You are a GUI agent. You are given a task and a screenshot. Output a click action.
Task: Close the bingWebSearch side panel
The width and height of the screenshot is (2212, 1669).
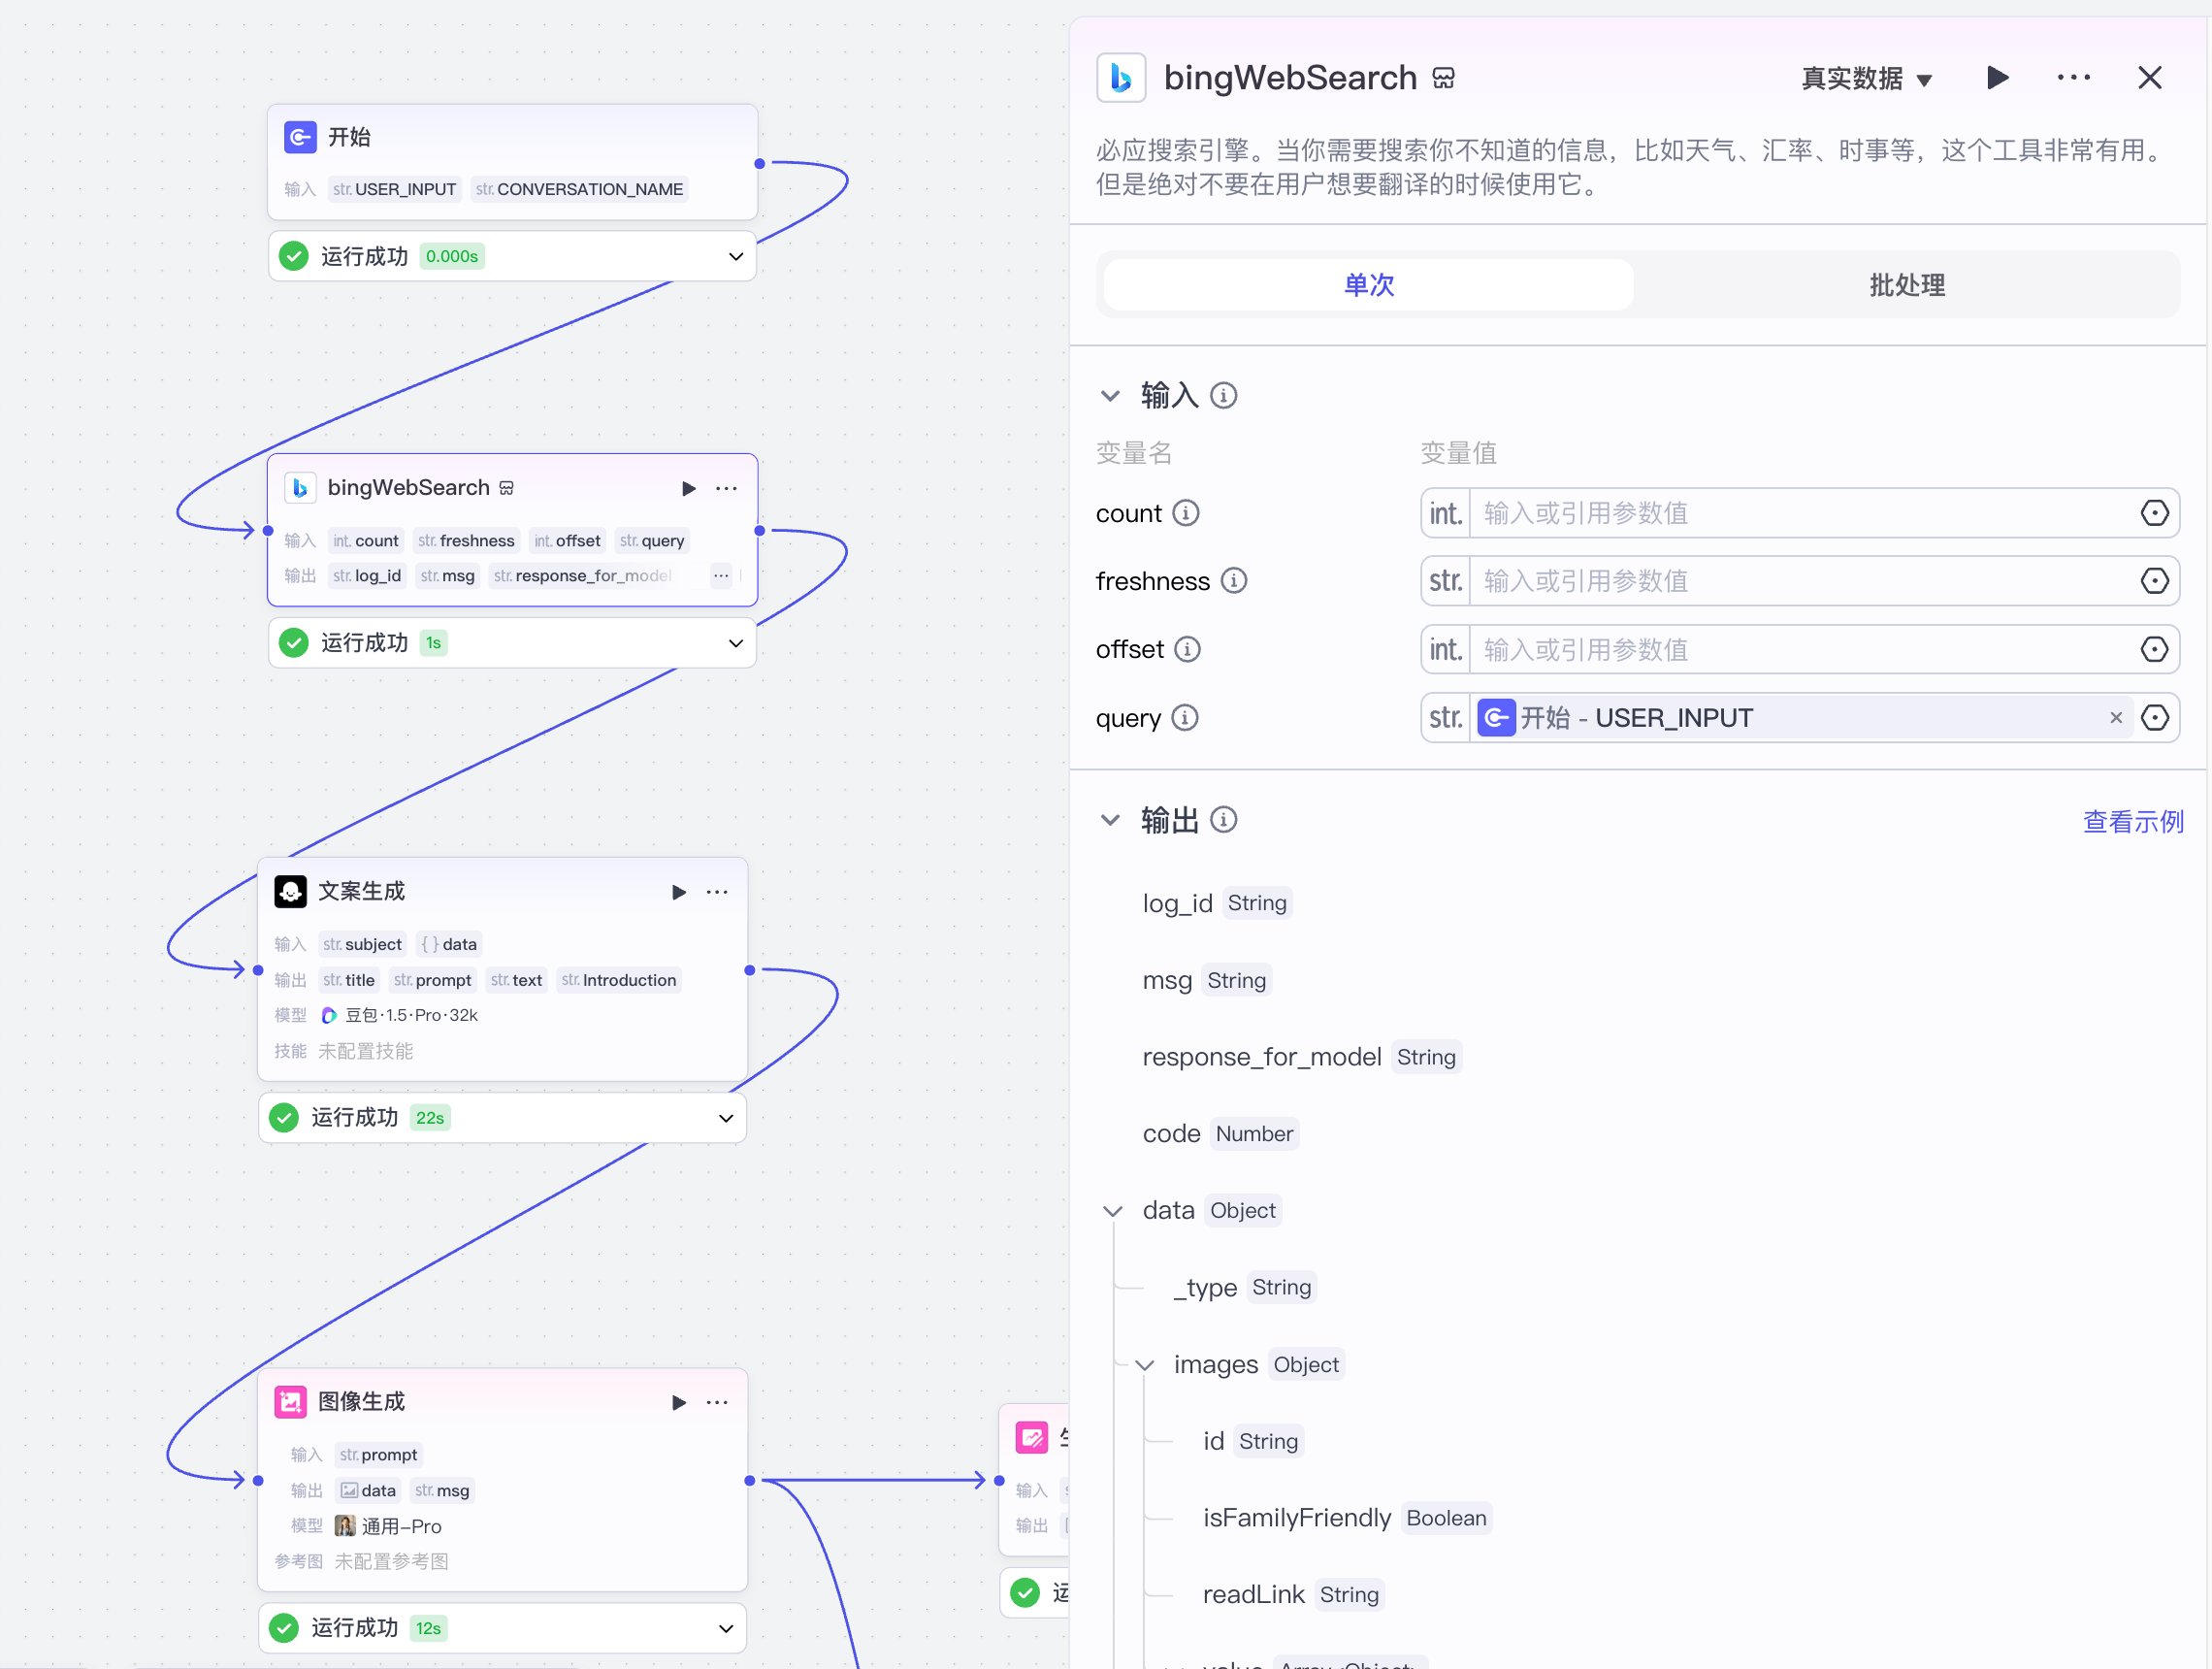(2149, 78)
